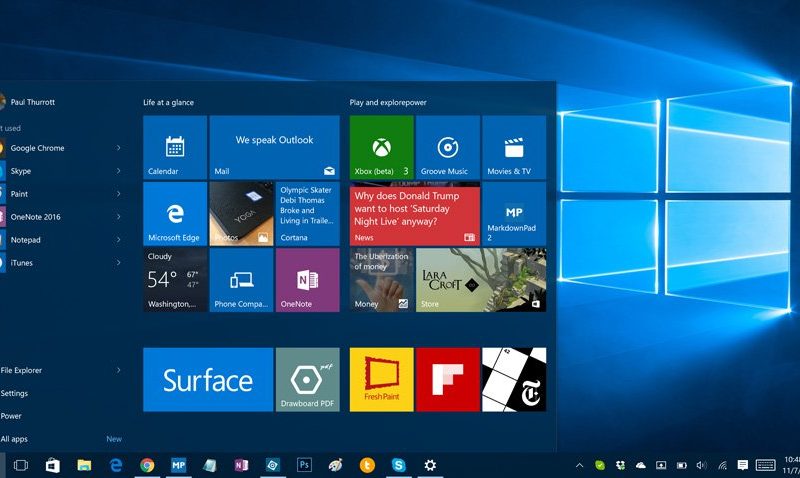Click the OneDrive cloud tray icon

[641, 465]
